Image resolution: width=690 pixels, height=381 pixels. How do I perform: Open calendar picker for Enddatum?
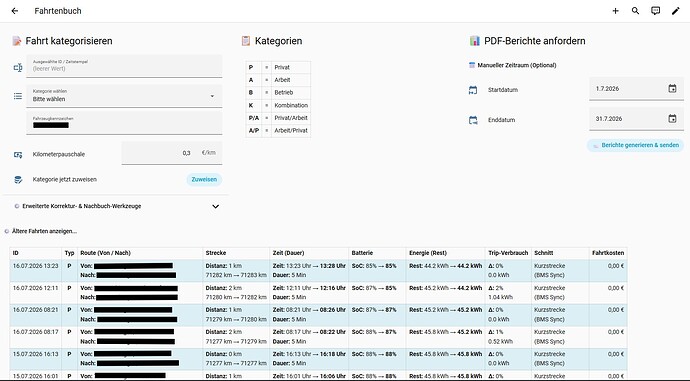pyautogui.click(x=672, y=118)
